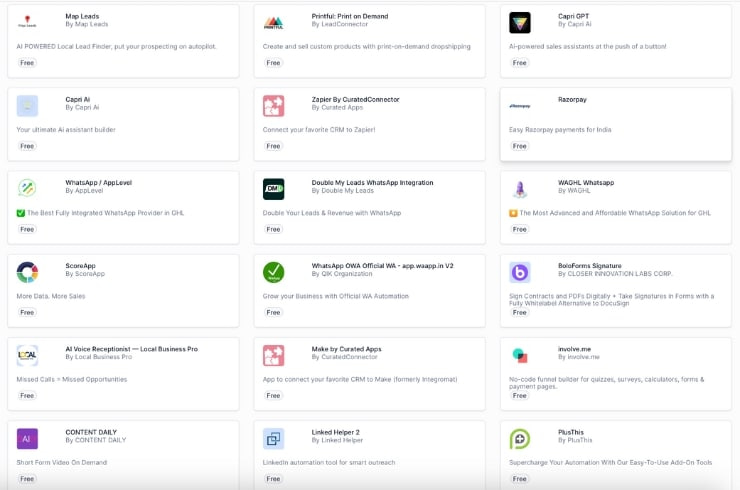Click 'By Linked Helper' author text
This screenshot has height=490, width=740.
point(337,439)
